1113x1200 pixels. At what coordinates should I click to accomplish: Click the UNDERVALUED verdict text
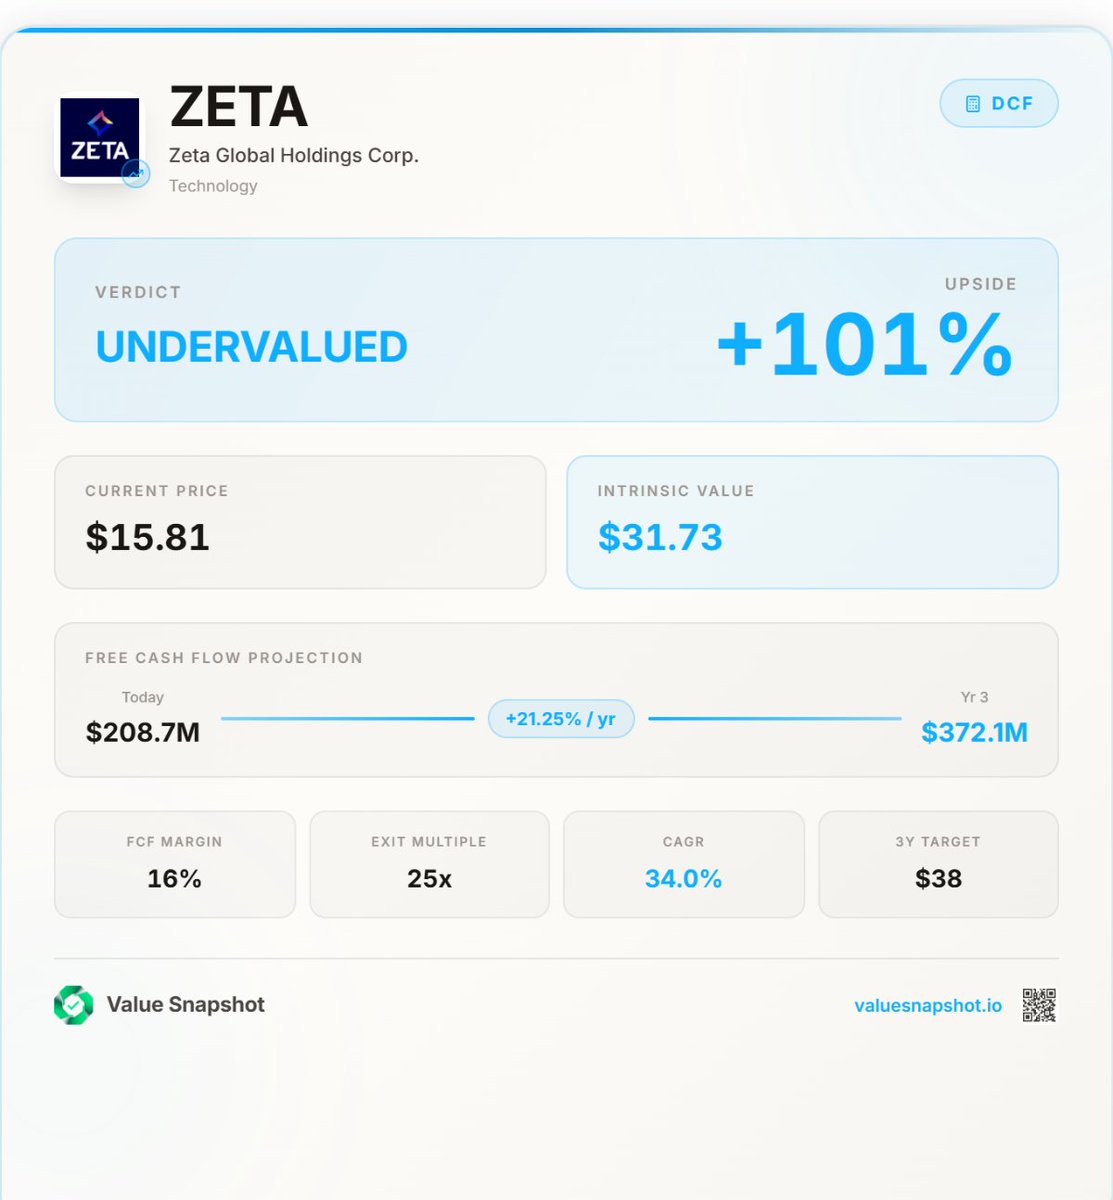click(252, 347)
